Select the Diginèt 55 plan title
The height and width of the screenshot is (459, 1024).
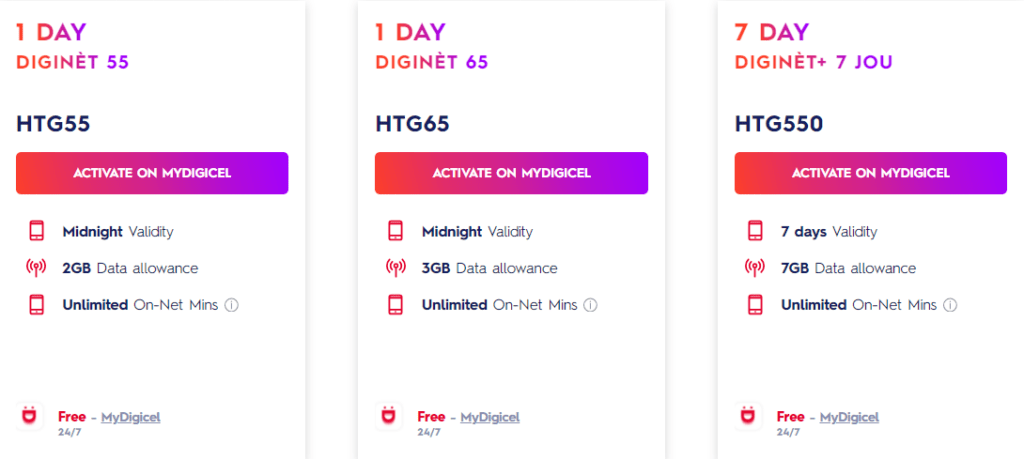pyautogui.click(x=73, y=62)
